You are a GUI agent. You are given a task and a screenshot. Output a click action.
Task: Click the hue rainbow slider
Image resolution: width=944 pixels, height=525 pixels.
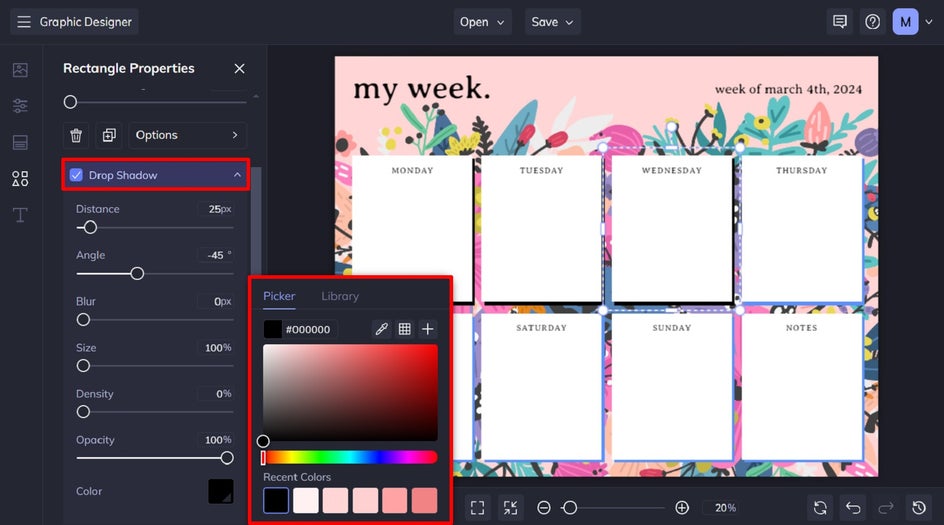pos(350,458)
